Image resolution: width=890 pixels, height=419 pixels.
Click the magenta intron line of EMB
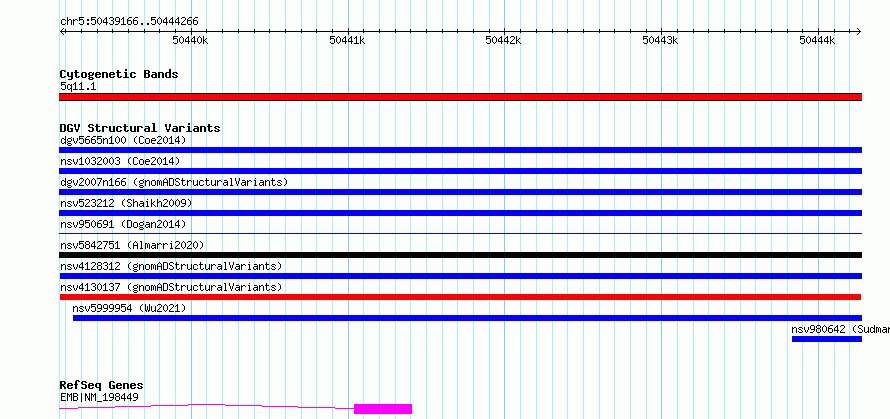pos(207,406)
